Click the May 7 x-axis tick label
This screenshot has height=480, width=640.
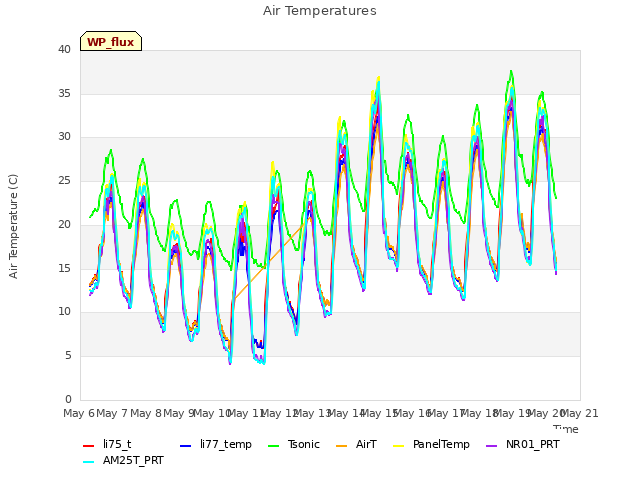[x=112, y=413]
